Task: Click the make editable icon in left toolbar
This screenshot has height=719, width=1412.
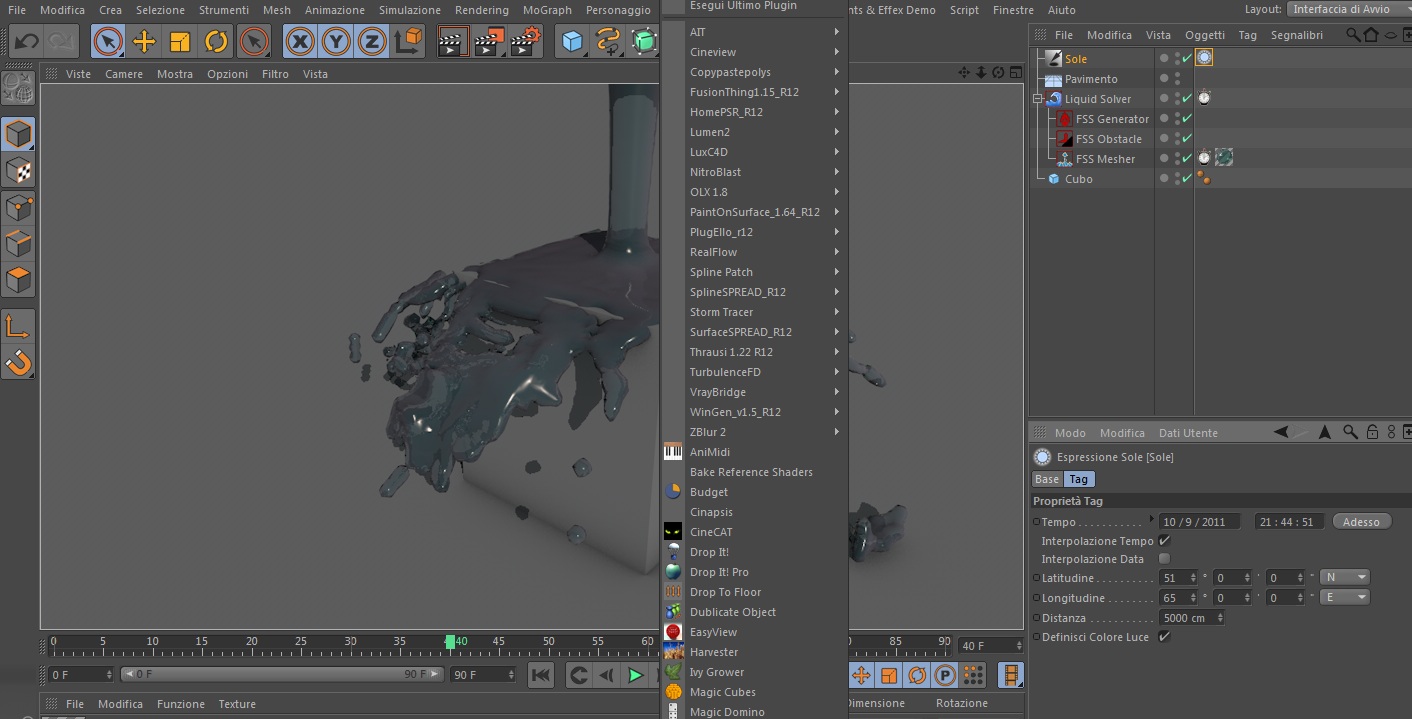Action: tap(18, 88)
